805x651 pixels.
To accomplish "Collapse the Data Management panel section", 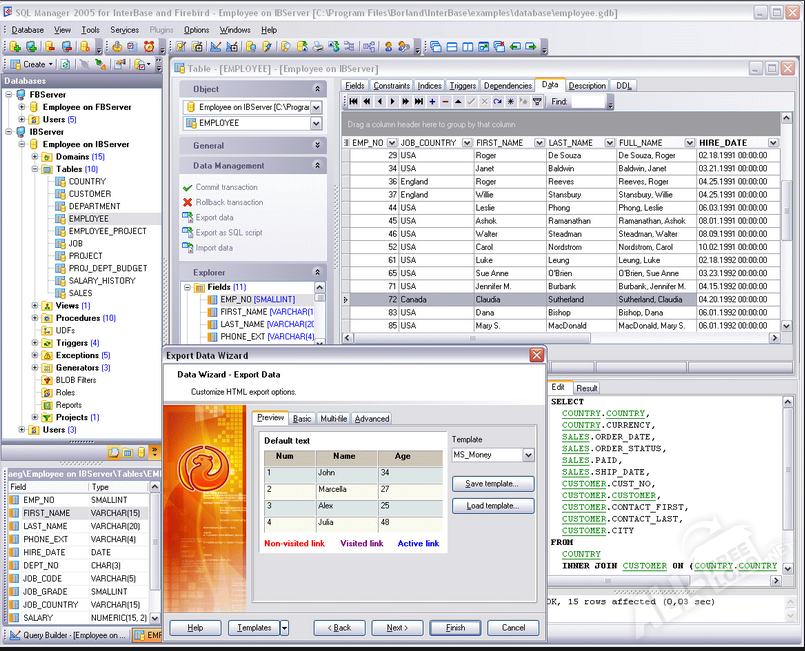I will pos(318,166).
